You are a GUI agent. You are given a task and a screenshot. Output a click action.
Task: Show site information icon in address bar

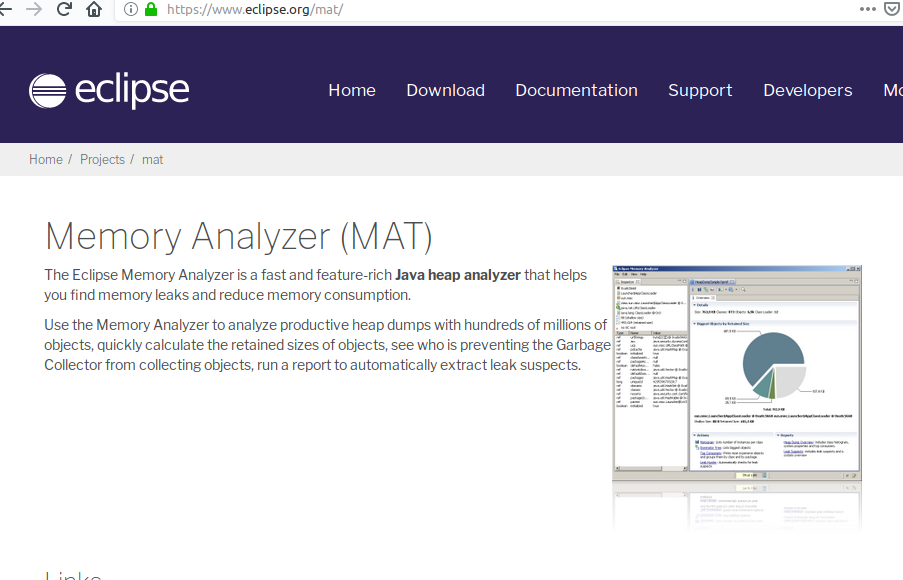[131, 9]
